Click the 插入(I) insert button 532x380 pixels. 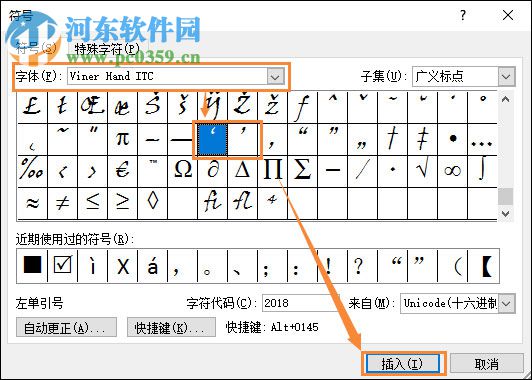coord(402,364)
